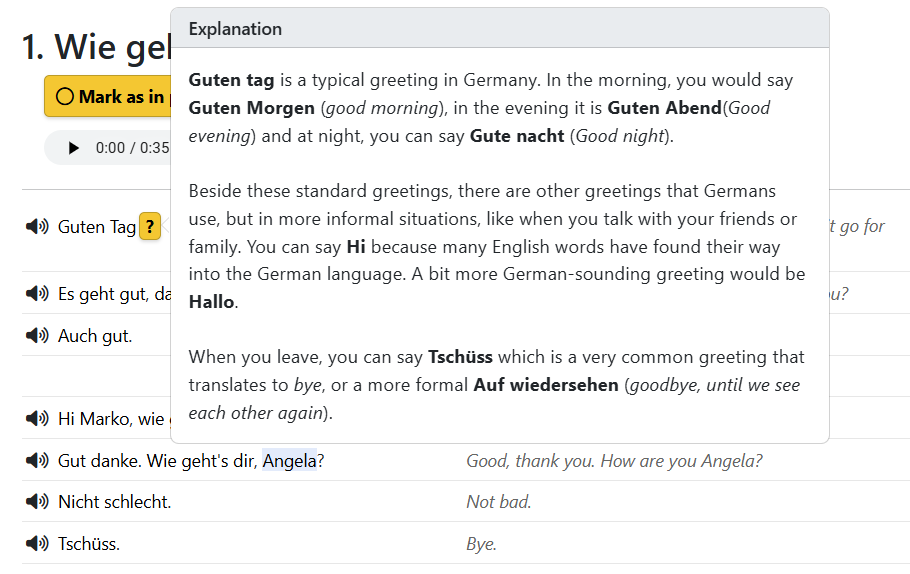Play audio for the "Guten Tag" line
This screenshot has height=574, width=910.
[37, 227]
